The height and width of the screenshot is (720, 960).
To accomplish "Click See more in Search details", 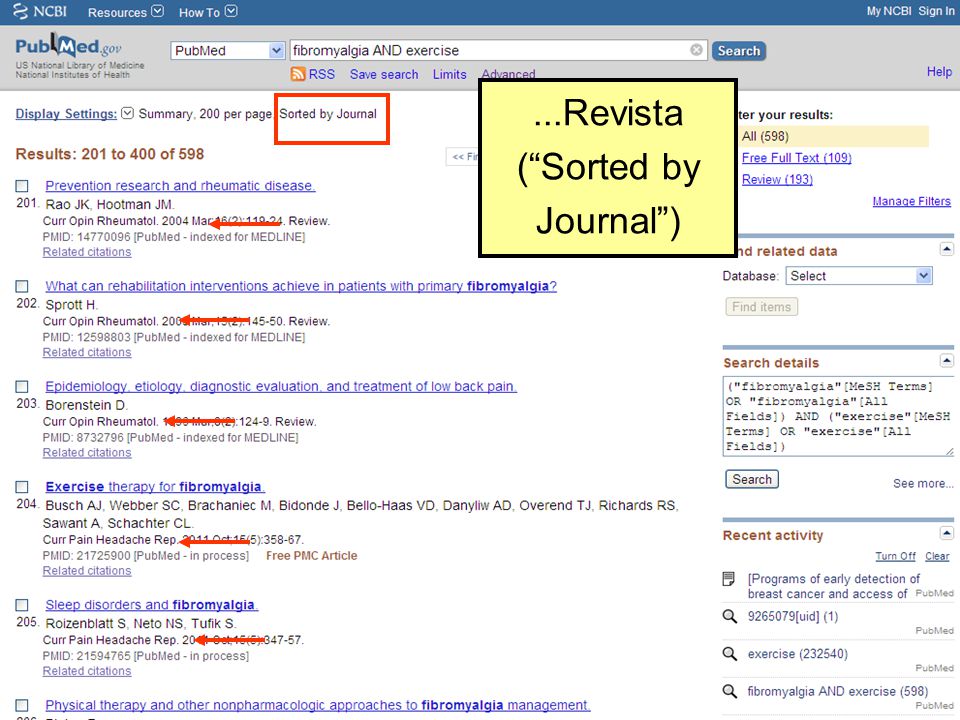I will pos(923,484).
